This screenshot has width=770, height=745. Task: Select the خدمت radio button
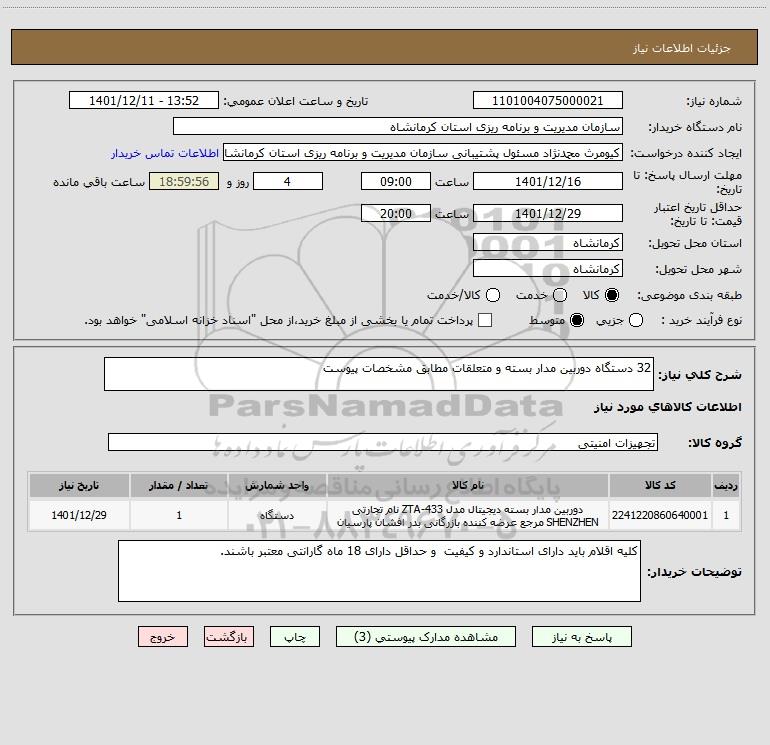(x=560, y=295)
